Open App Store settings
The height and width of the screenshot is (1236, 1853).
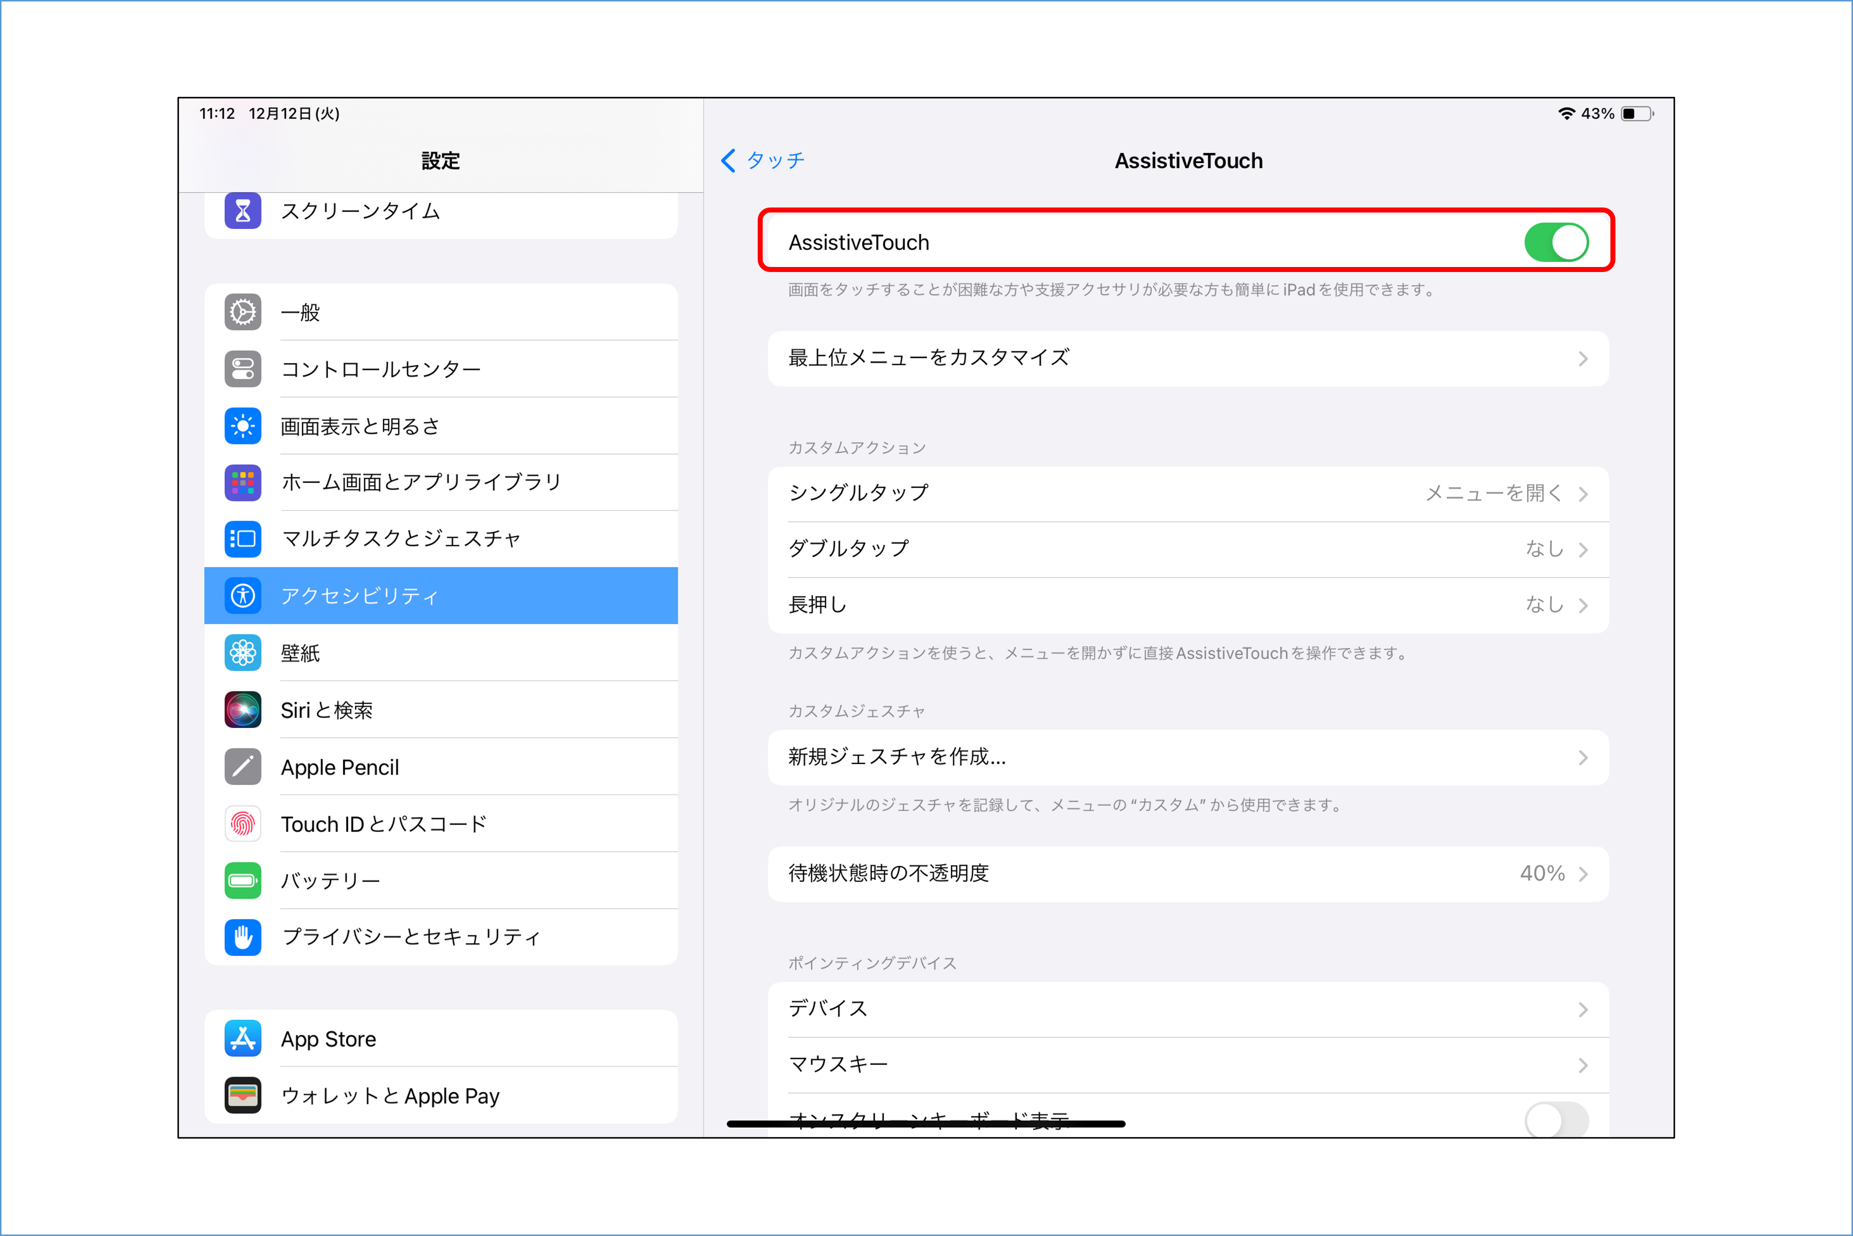click(441, 1039)
